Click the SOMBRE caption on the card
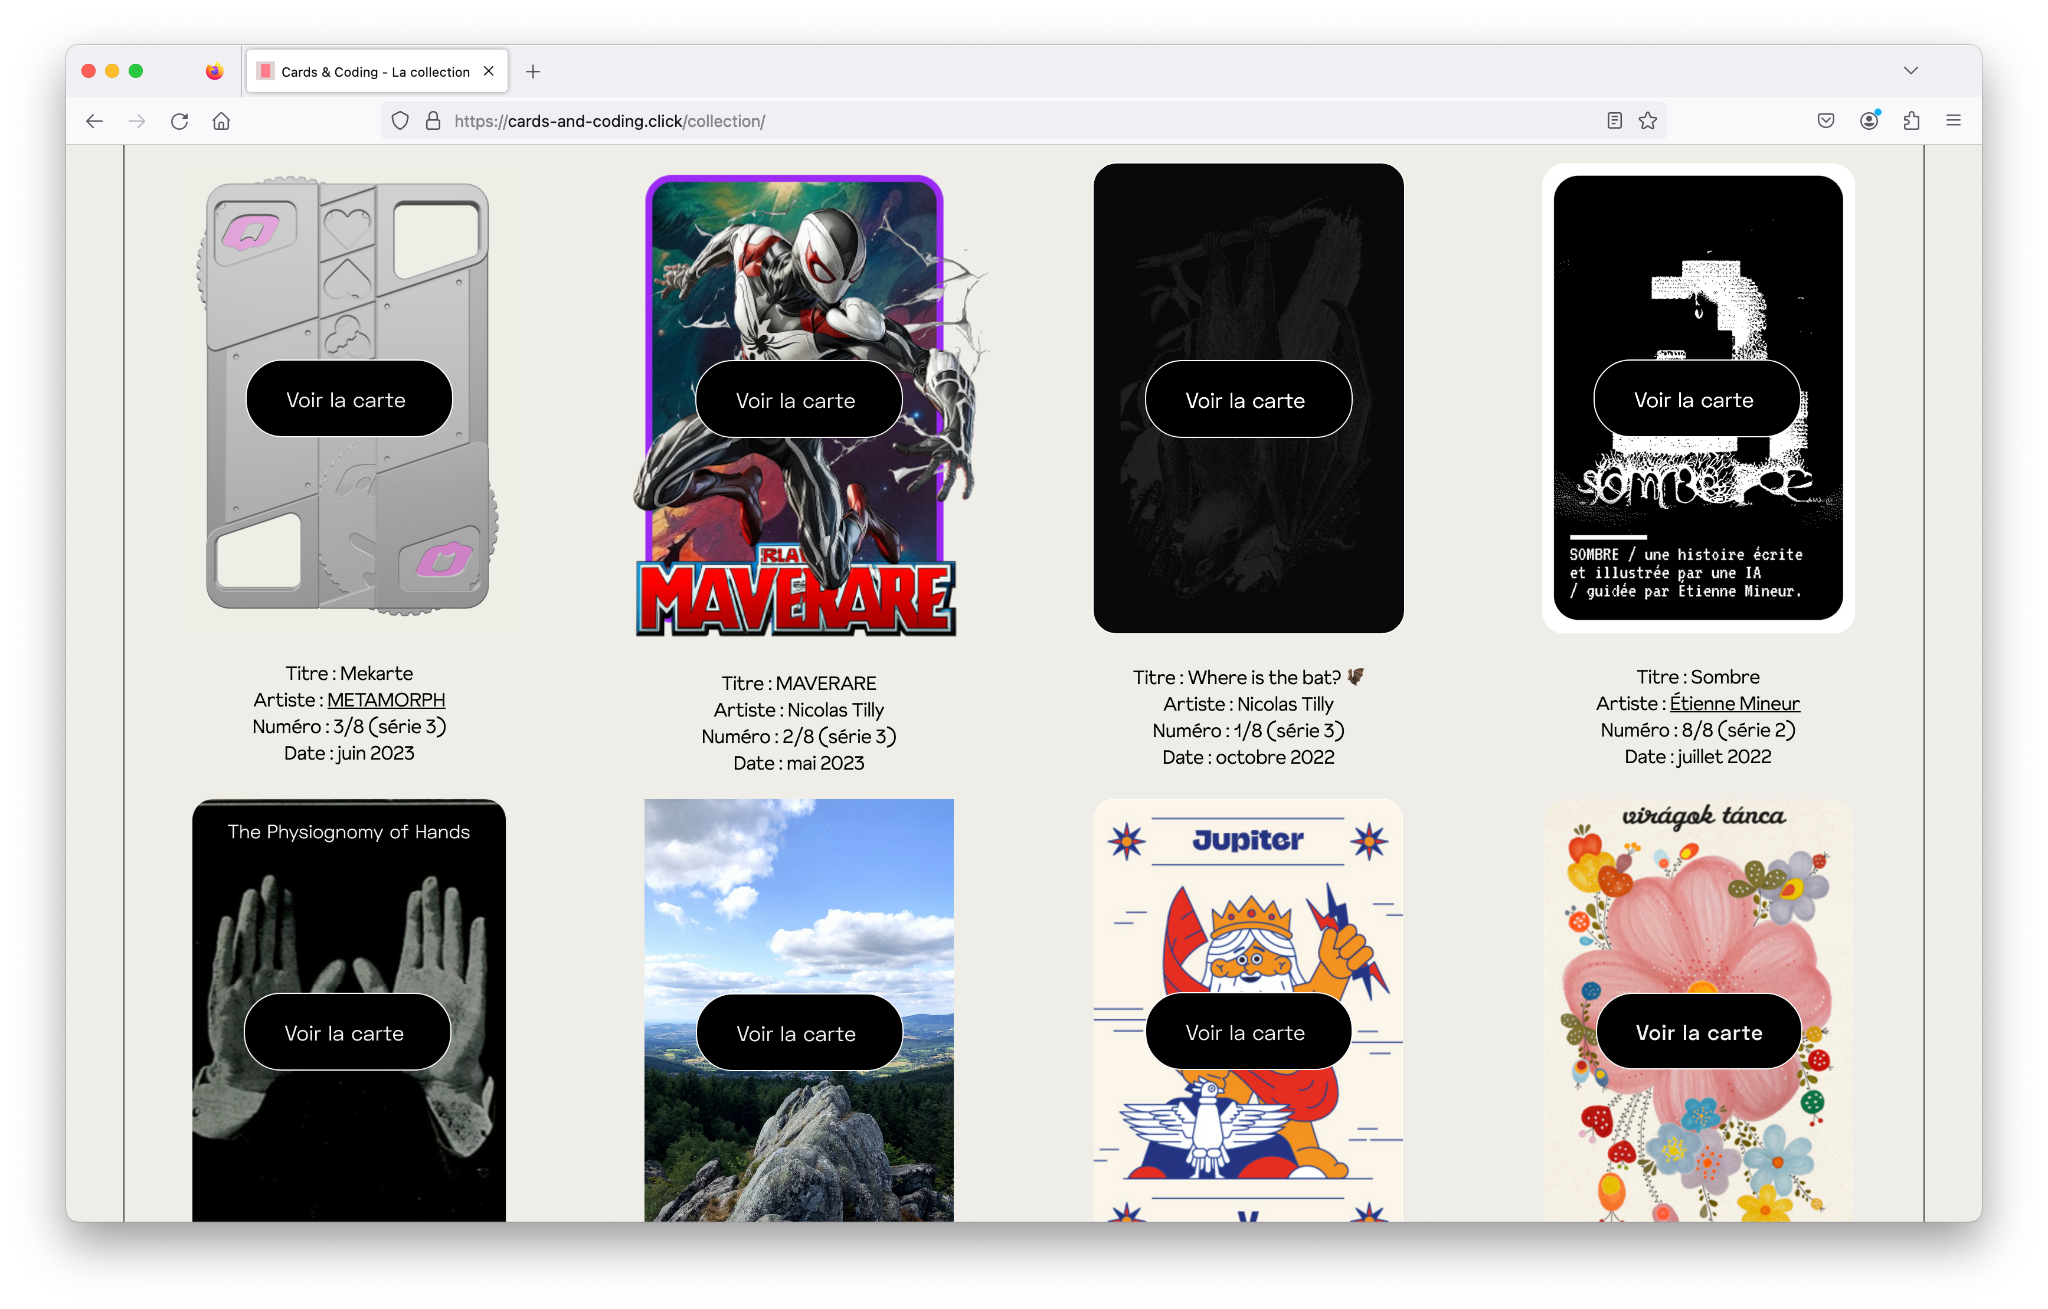The image size is (2048, 1309). tap(1685, 573)
